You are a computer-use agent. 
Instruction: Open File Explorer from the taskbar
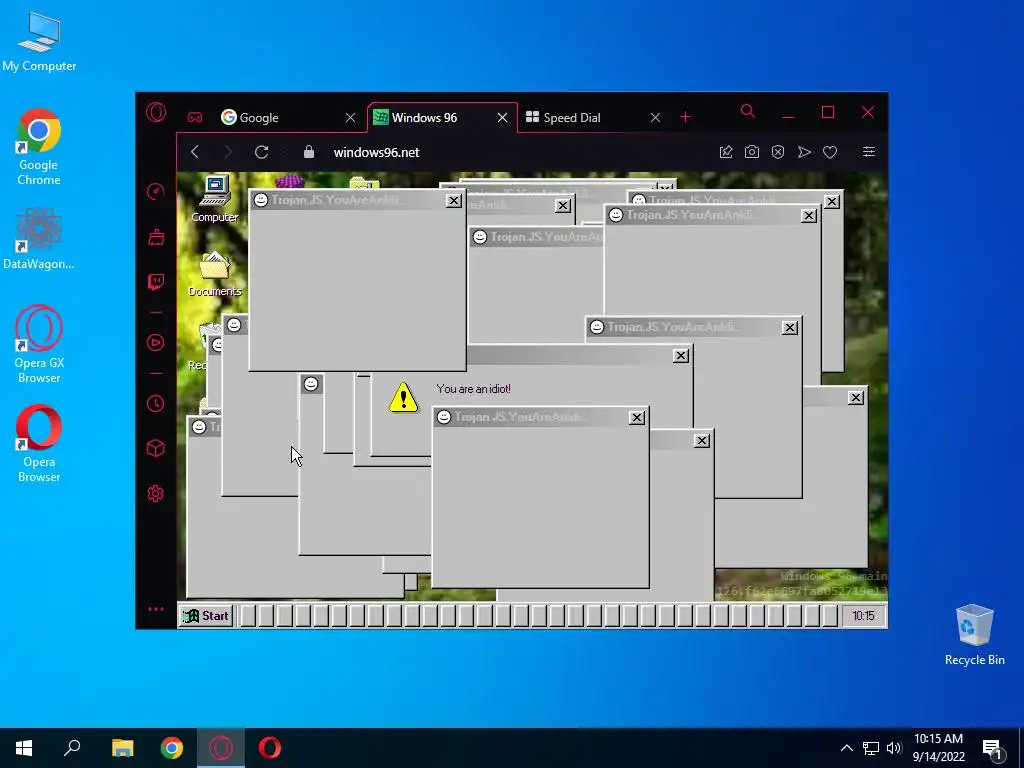point(122,748)
